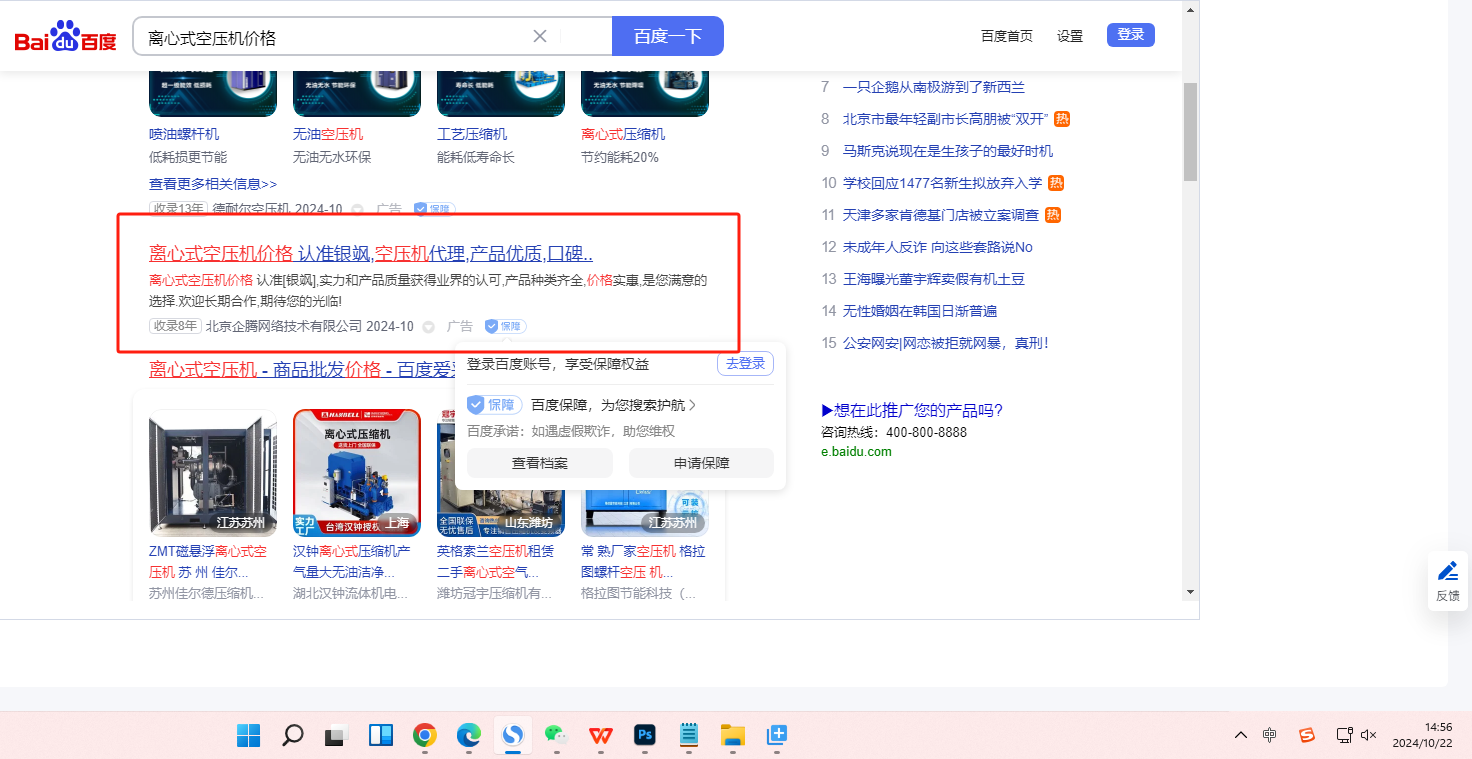Viewport: 1472px width, 759px height.
Task: Clear the search box with X icon
Action: coord(540,36)
